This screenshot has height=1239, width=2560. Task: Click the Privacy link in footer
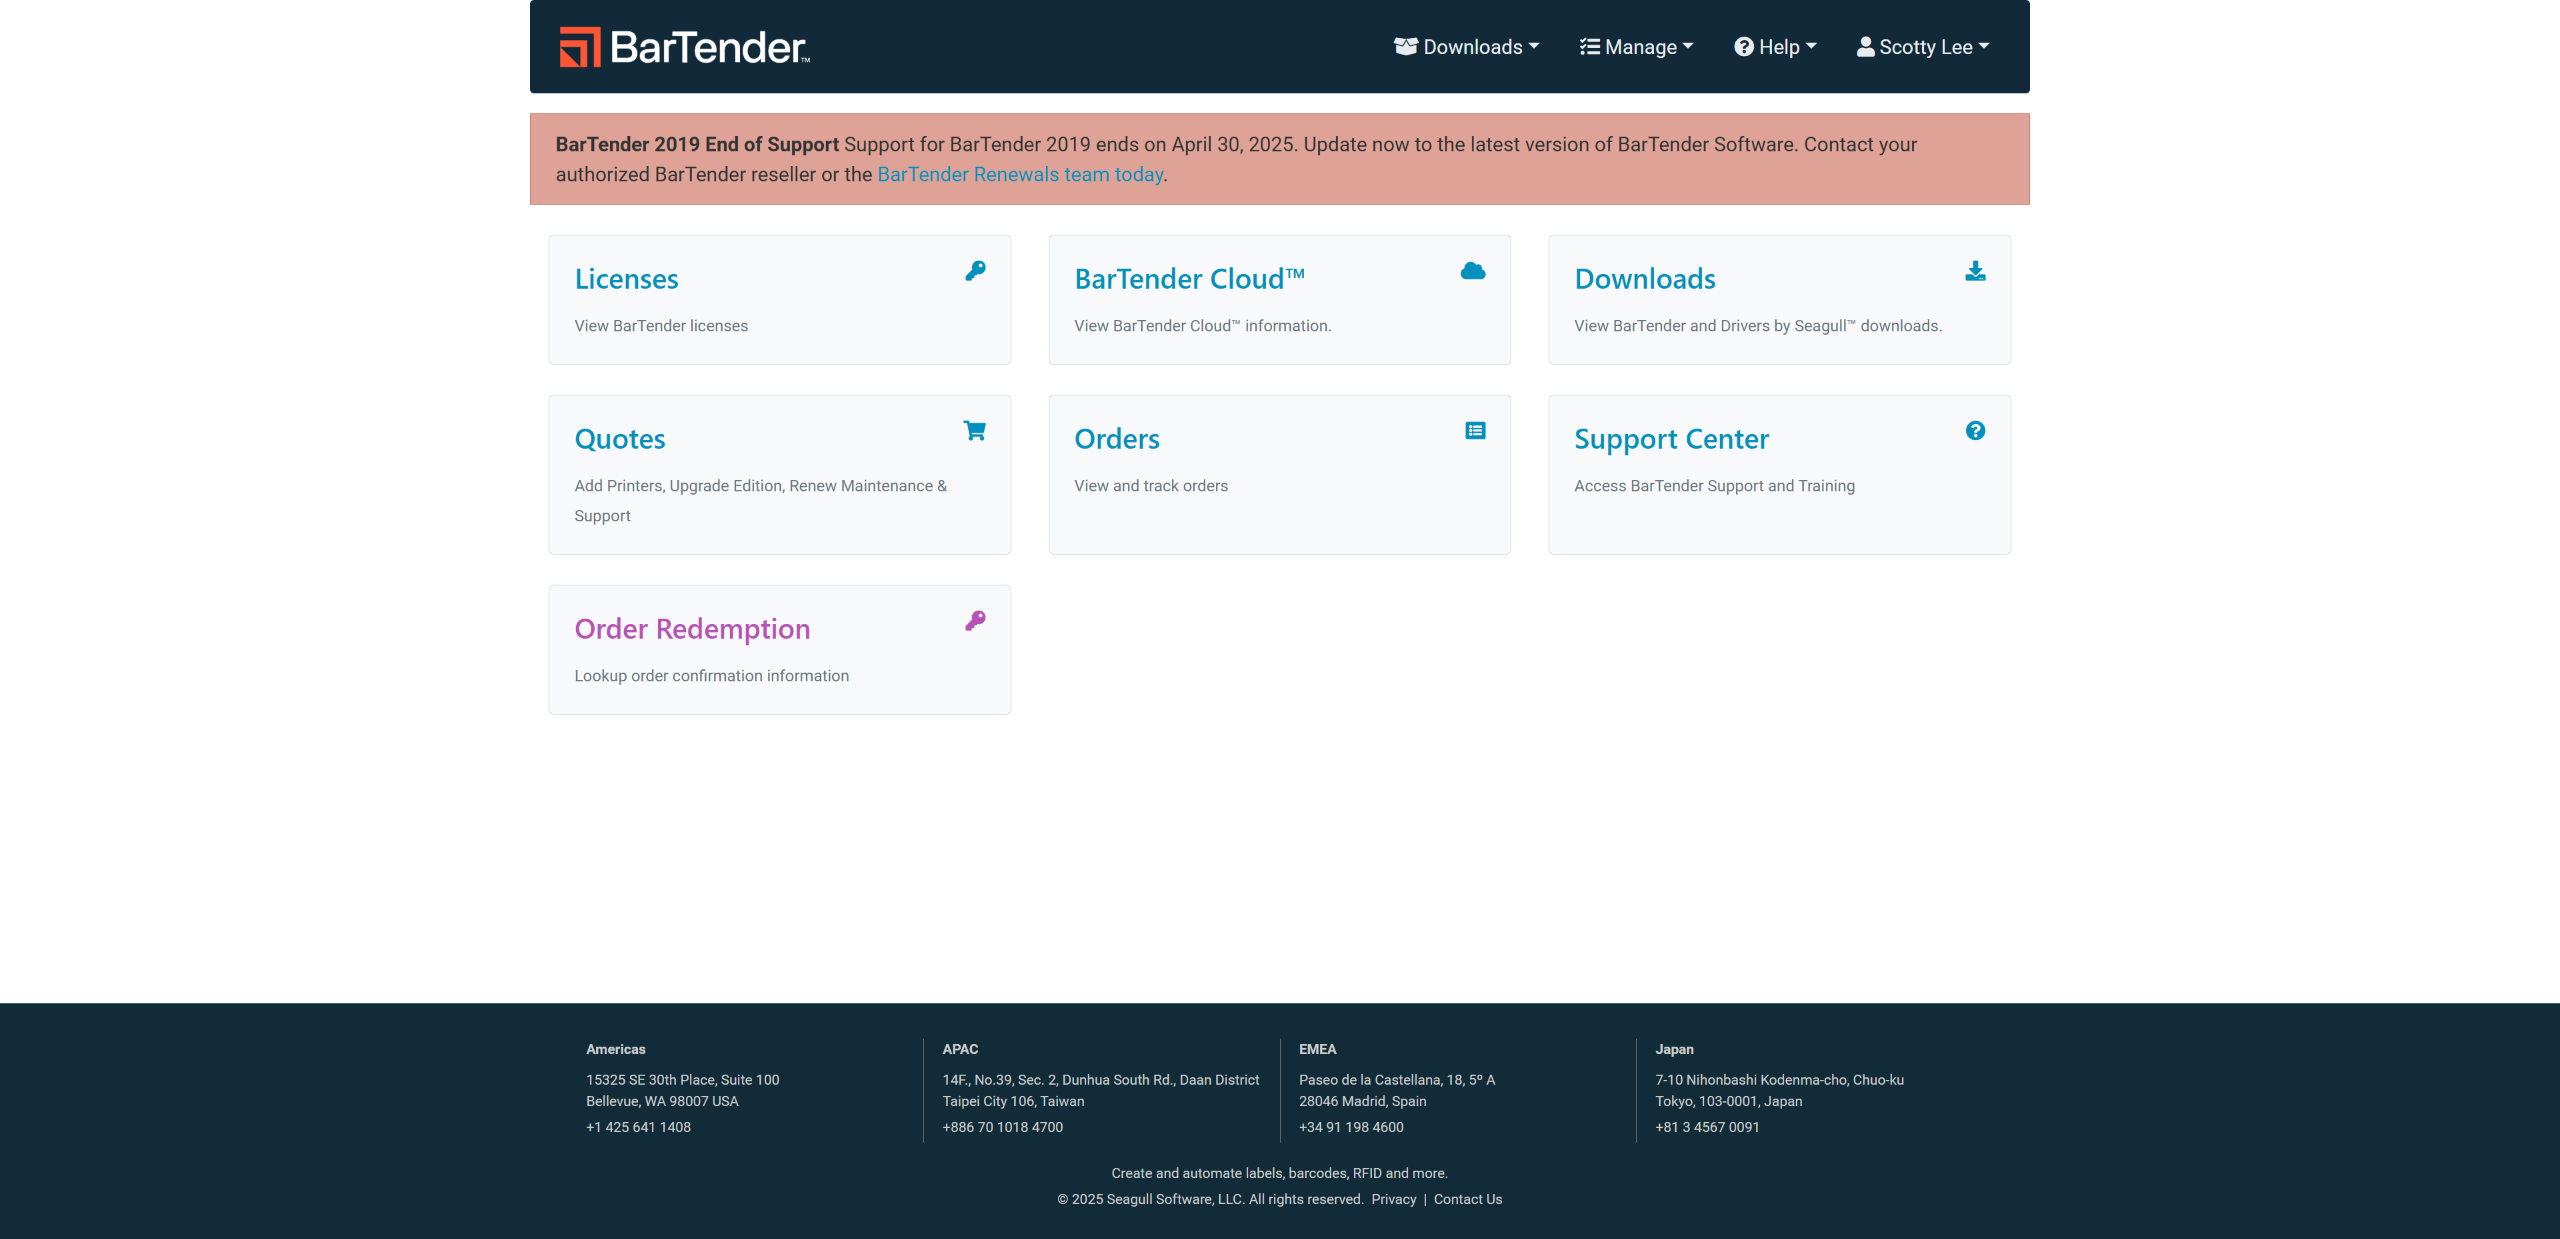click(1393, 1199)
